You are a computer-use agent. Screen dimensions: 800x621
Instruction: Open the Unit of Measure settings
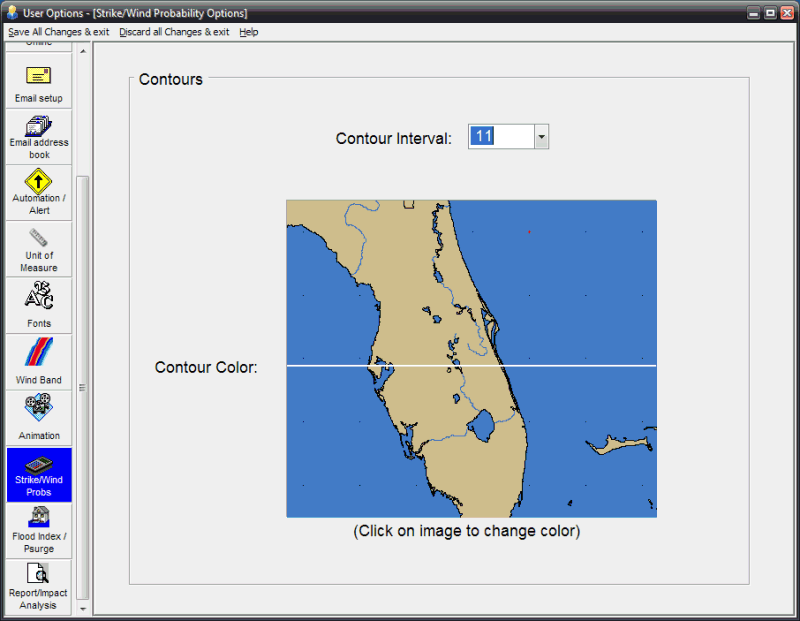[38, 248]
